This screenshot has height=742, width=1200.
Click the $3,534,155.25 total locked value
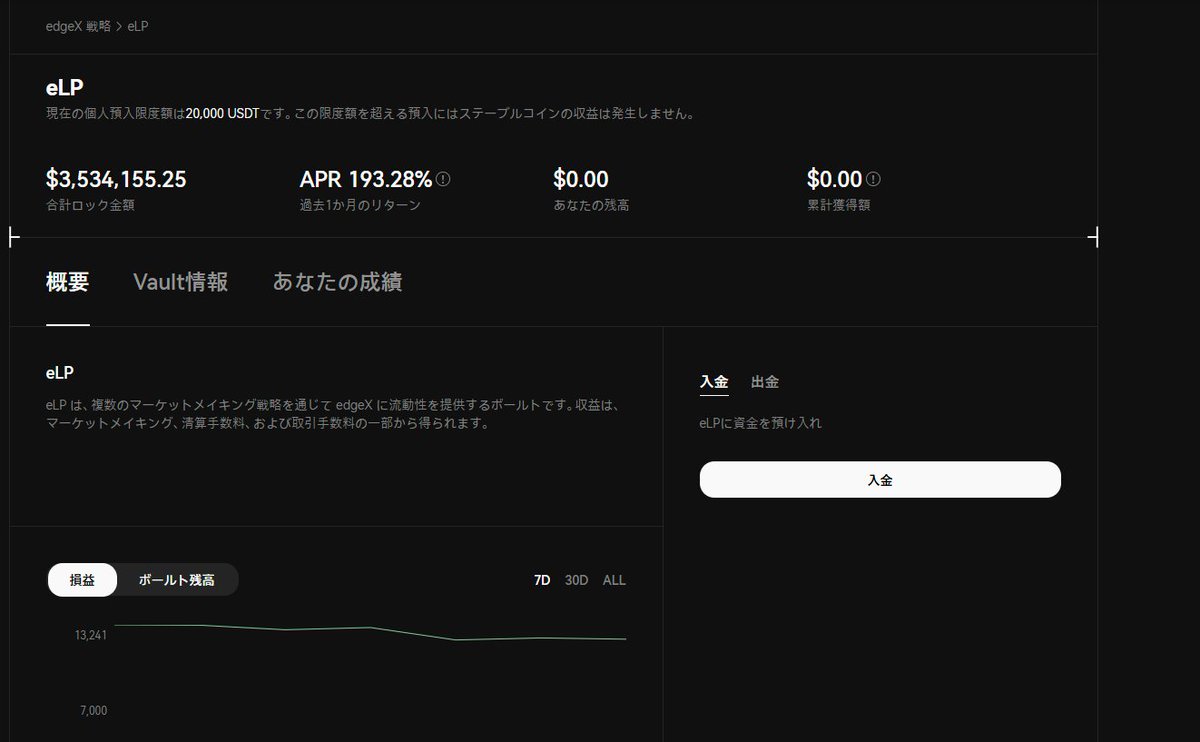[x=116, y=179]
